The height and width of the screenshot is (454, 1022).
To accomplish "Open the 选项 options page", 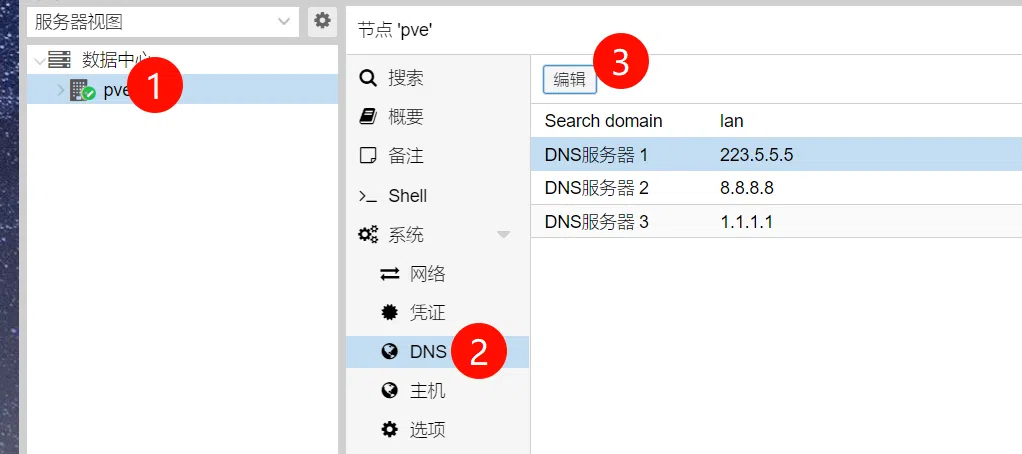I will click(x=427, y=430).
